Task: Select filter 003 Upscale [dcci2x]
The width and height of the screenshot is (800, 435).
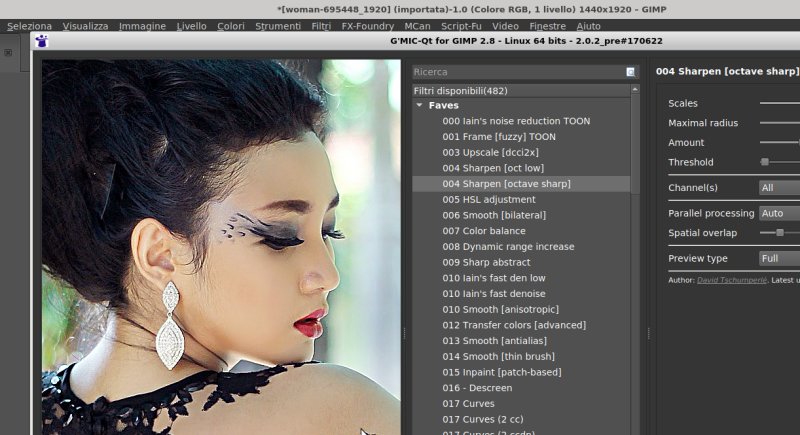Action: pos(490,152)
